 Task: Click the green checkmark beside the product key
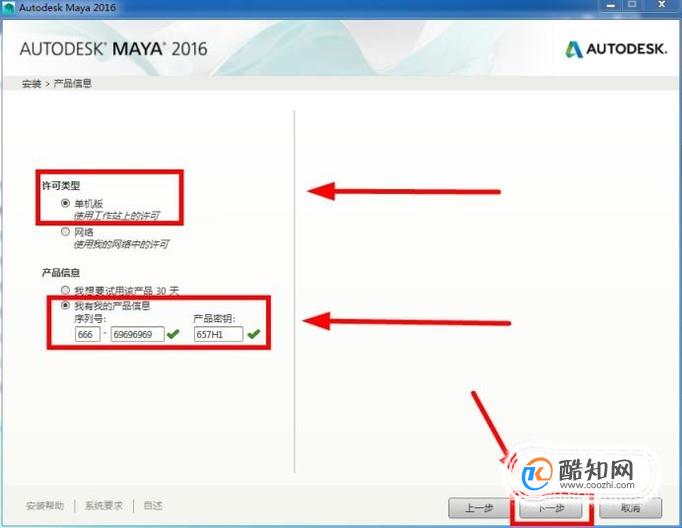click(x=254, y=334)
